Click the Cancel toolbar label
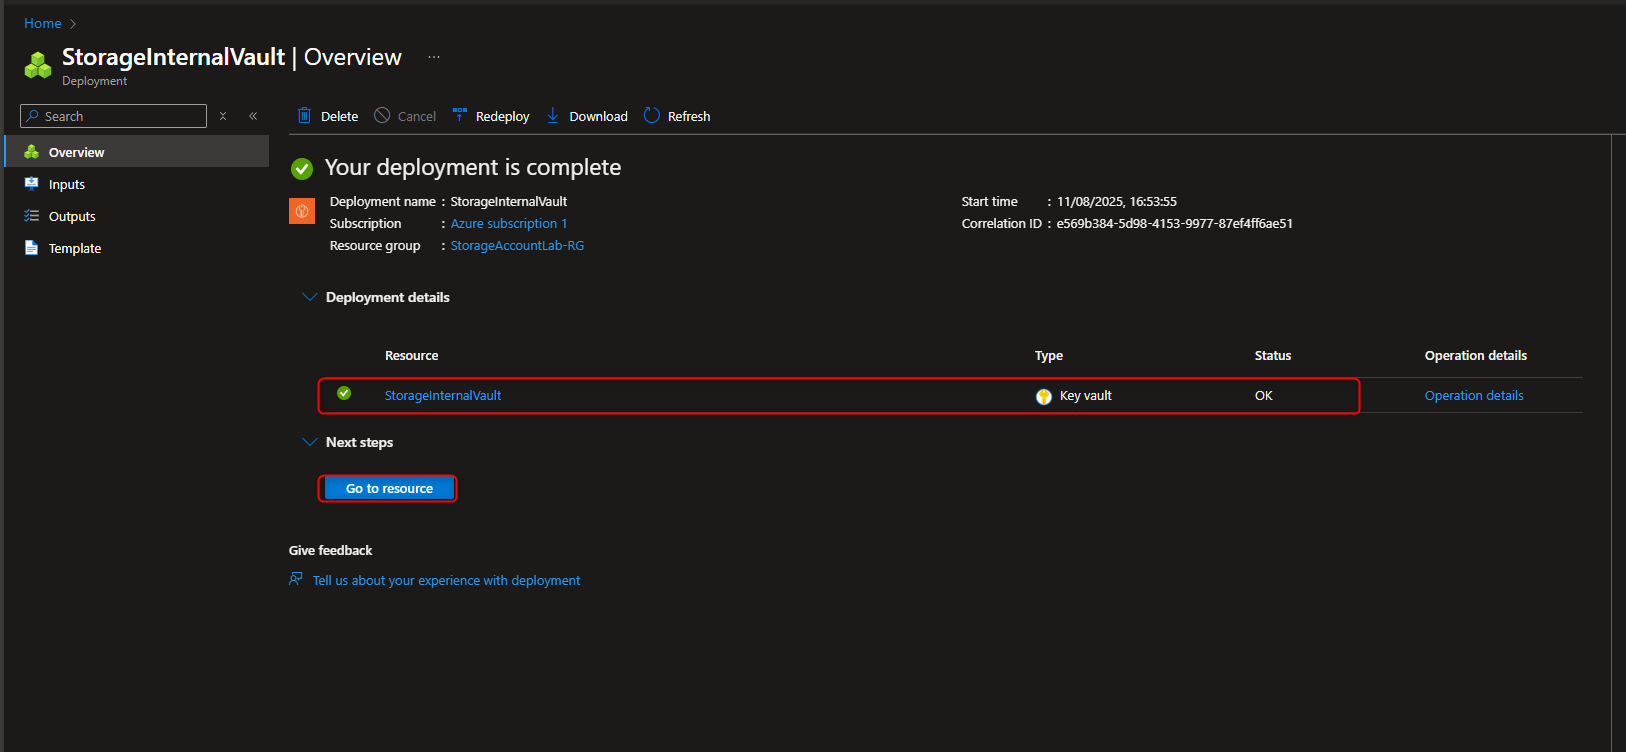1626x752 pixels. coord(417,117)
